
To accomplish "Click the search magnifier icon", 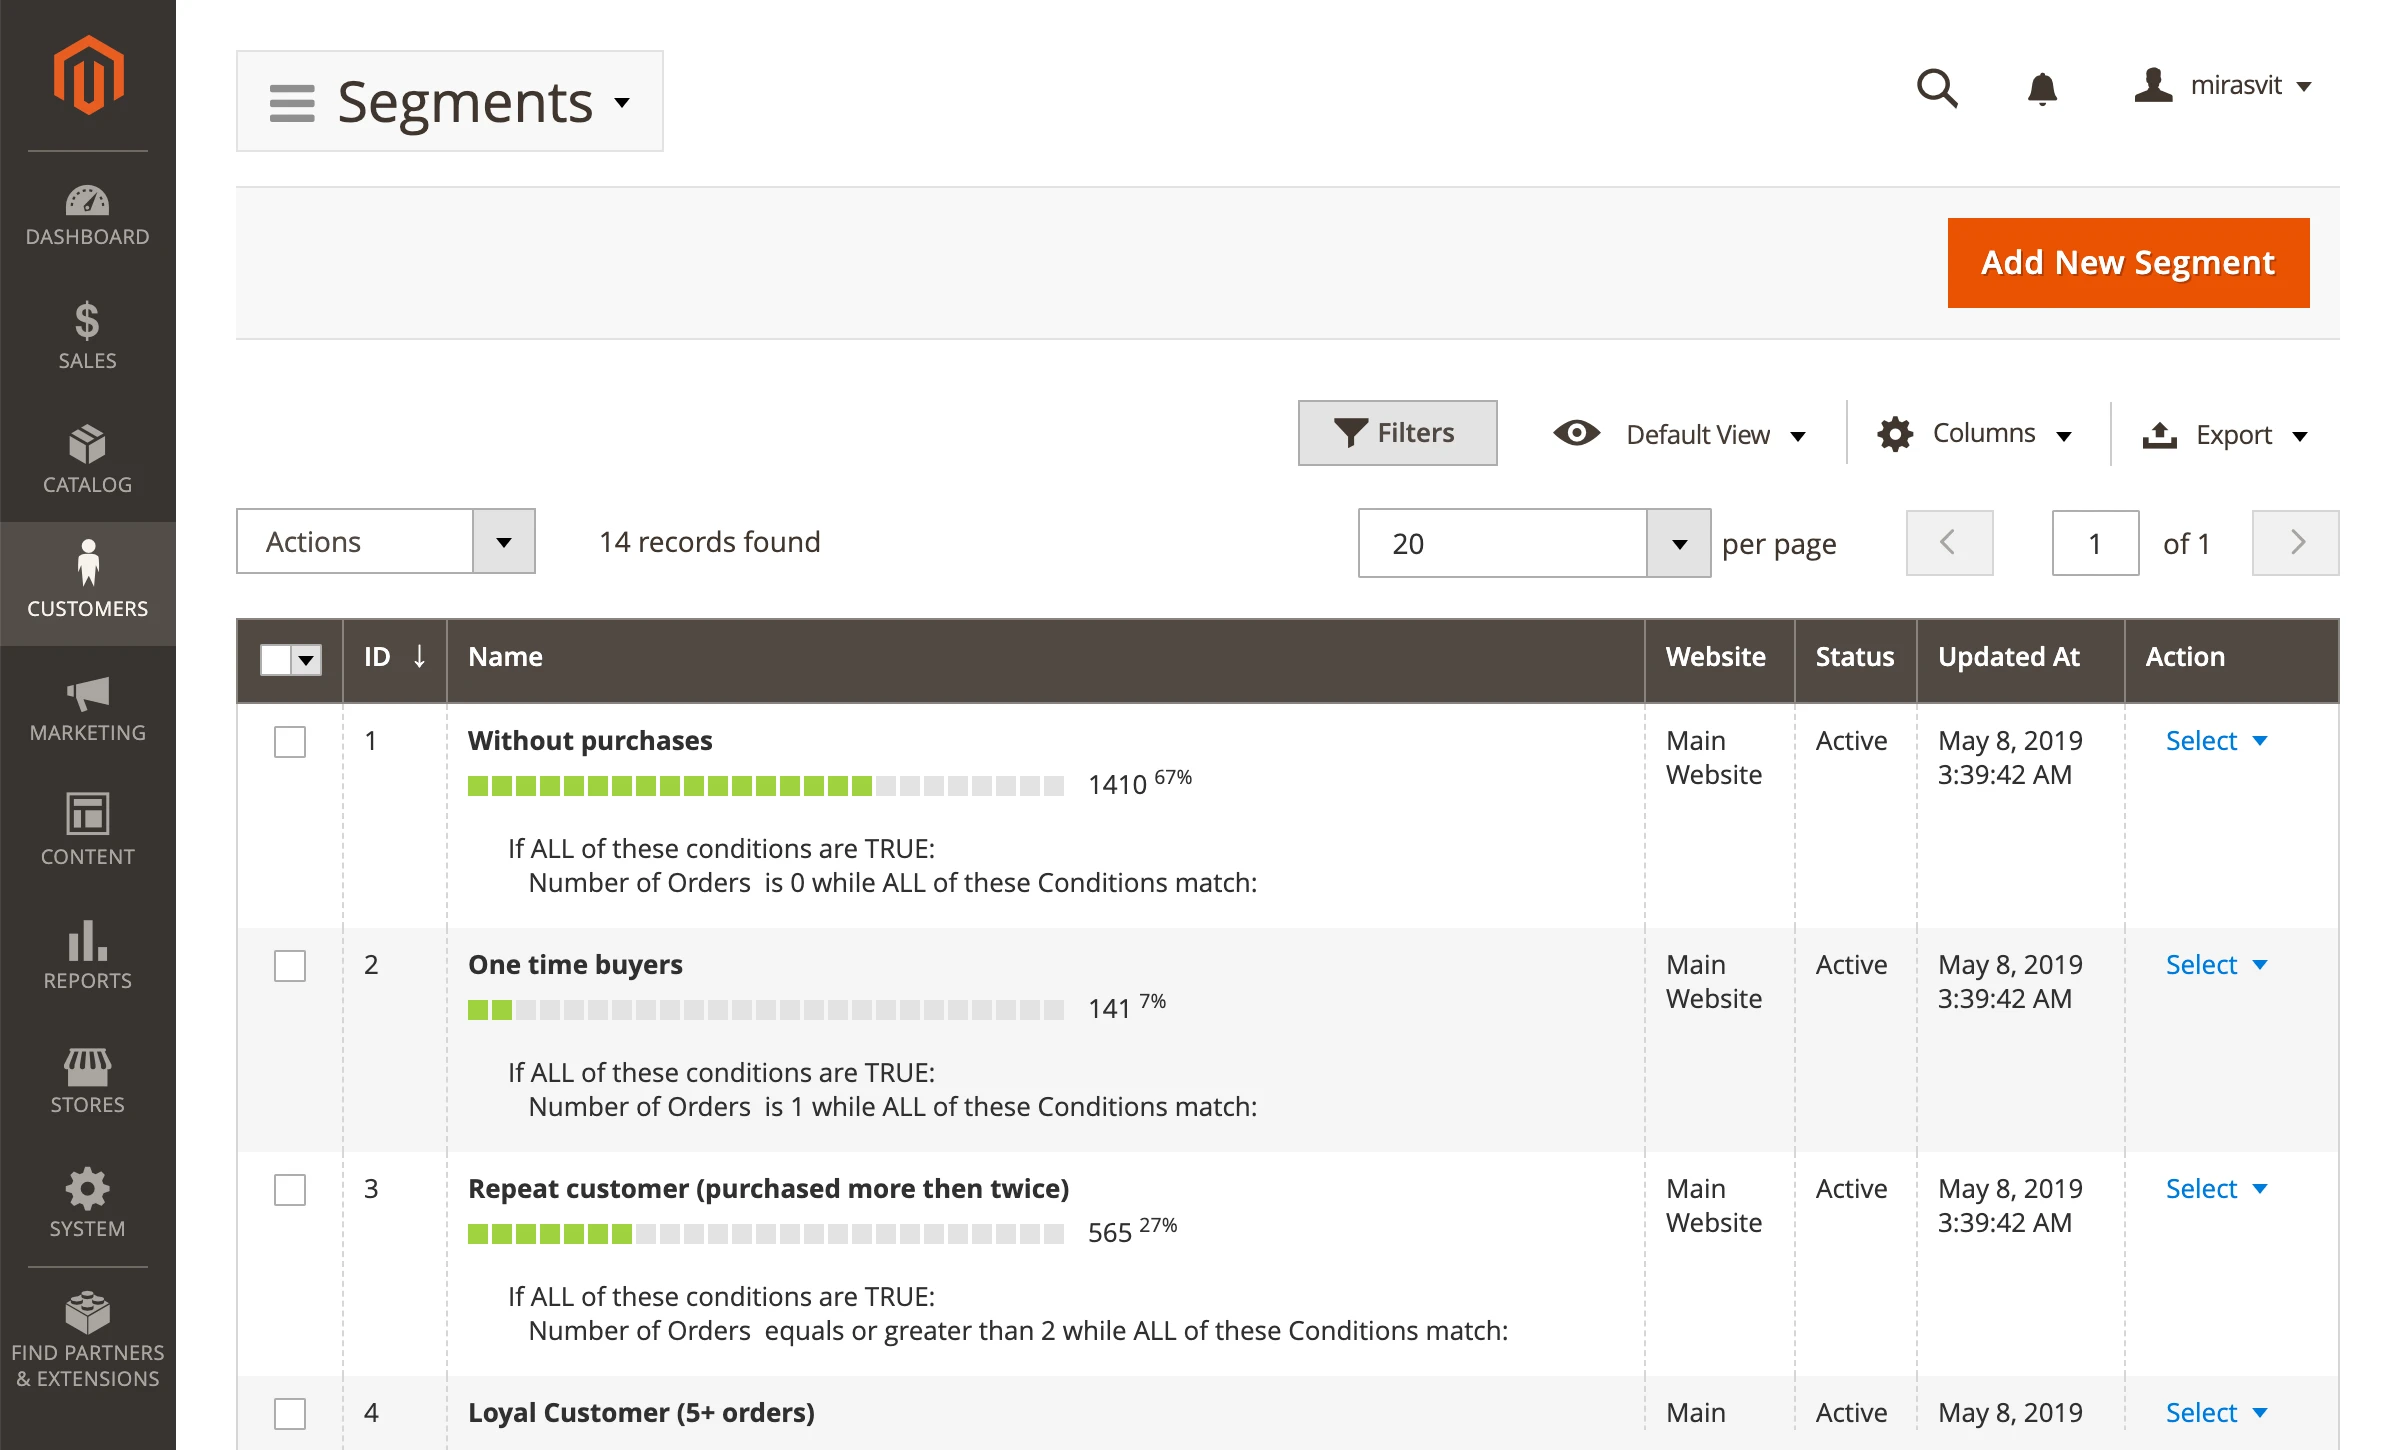I will coord(1936,88).
